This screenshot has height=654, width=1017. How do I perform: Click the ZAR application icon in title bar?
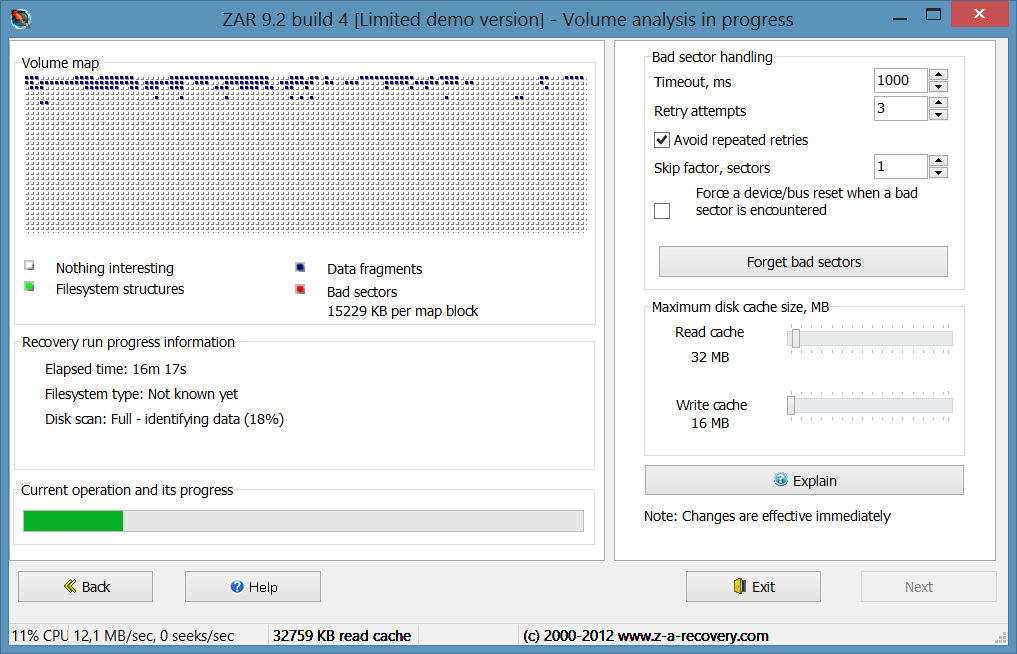pyautogui.click(x=21, y=18)
